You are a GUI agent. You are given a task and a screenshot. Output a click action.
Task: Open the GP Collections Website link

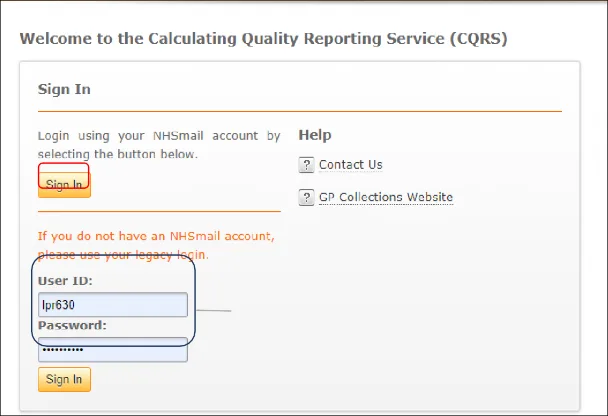pos(386,197)
